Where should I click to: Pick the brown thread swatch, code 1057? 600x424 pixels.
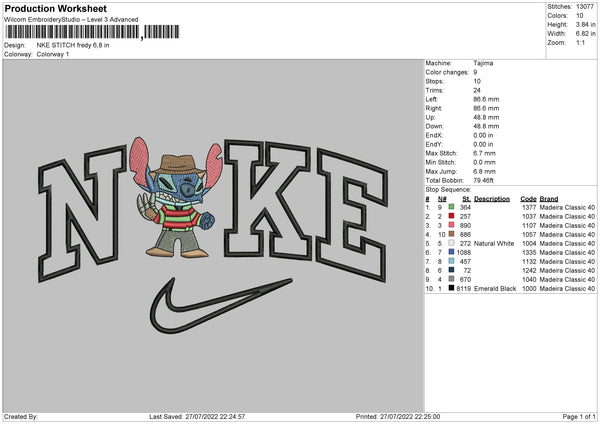(452, 233)
